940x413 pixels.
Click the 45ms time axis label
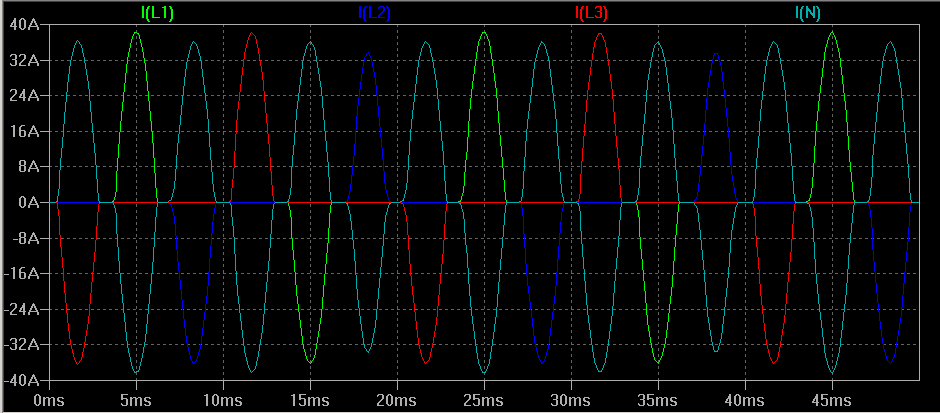coord(832,400)
